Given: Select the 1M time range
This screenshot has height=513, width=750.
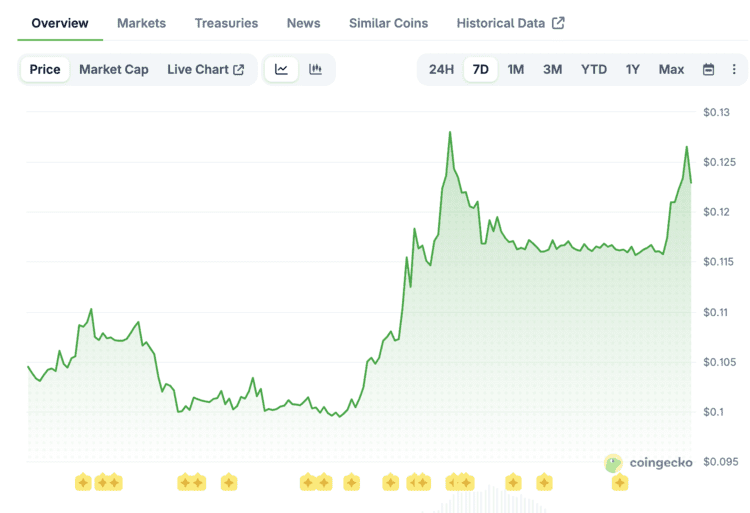Looking at the screenshot, I should [515, 69].
